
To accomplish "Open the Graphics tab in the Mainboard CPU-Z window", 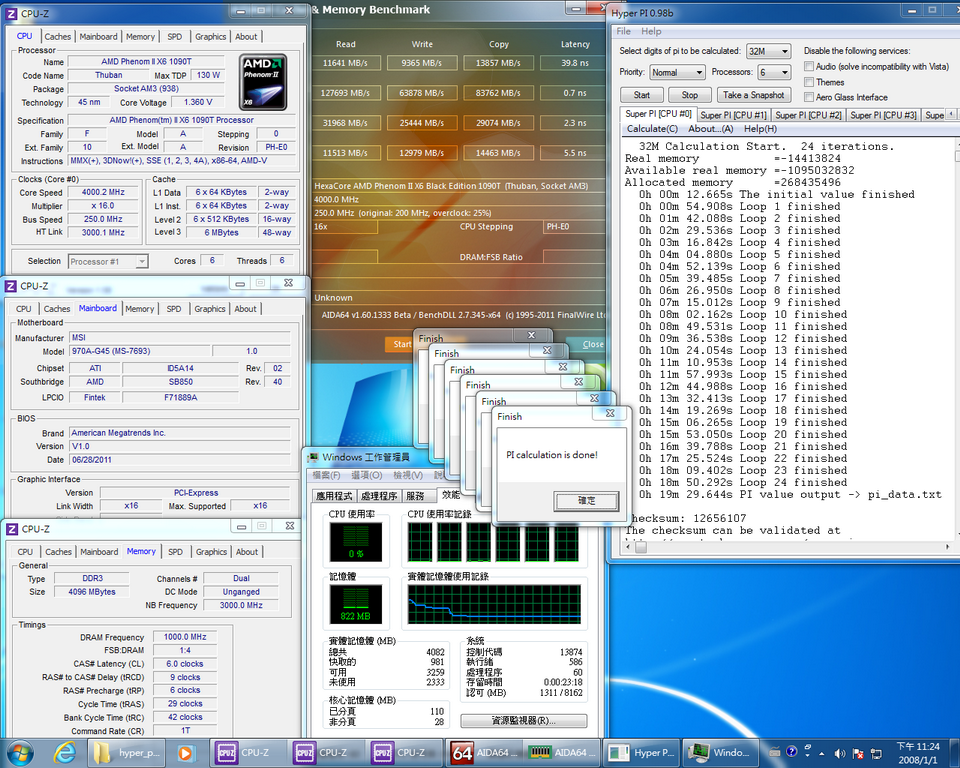I will click(x=210, y=309).
